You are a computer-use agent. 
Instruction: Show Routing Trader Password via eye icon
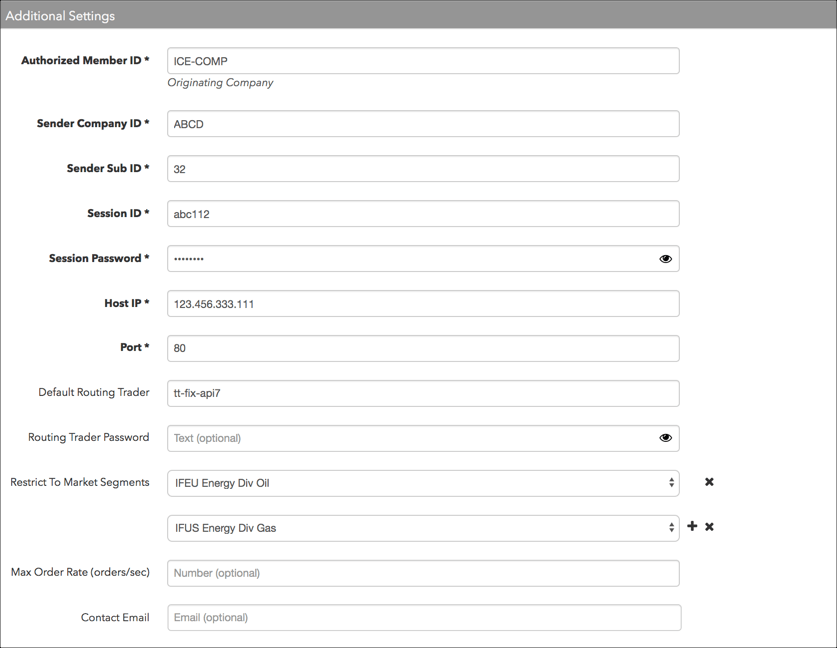[x=665, y=438]
